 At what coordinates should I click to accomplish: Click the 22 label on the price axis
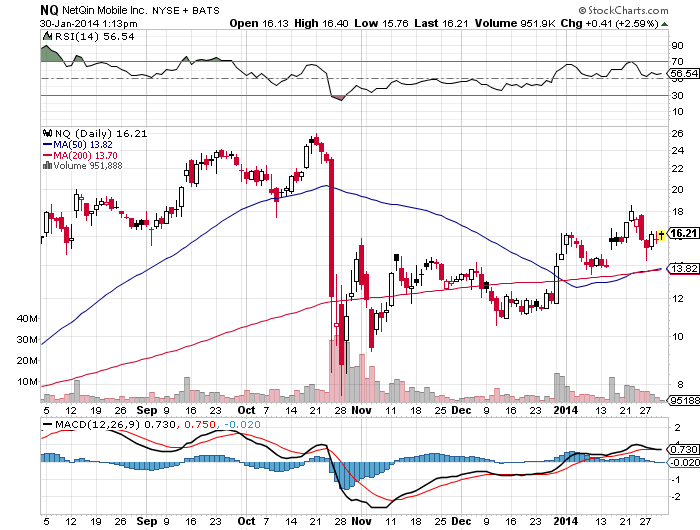pos(677,169)
